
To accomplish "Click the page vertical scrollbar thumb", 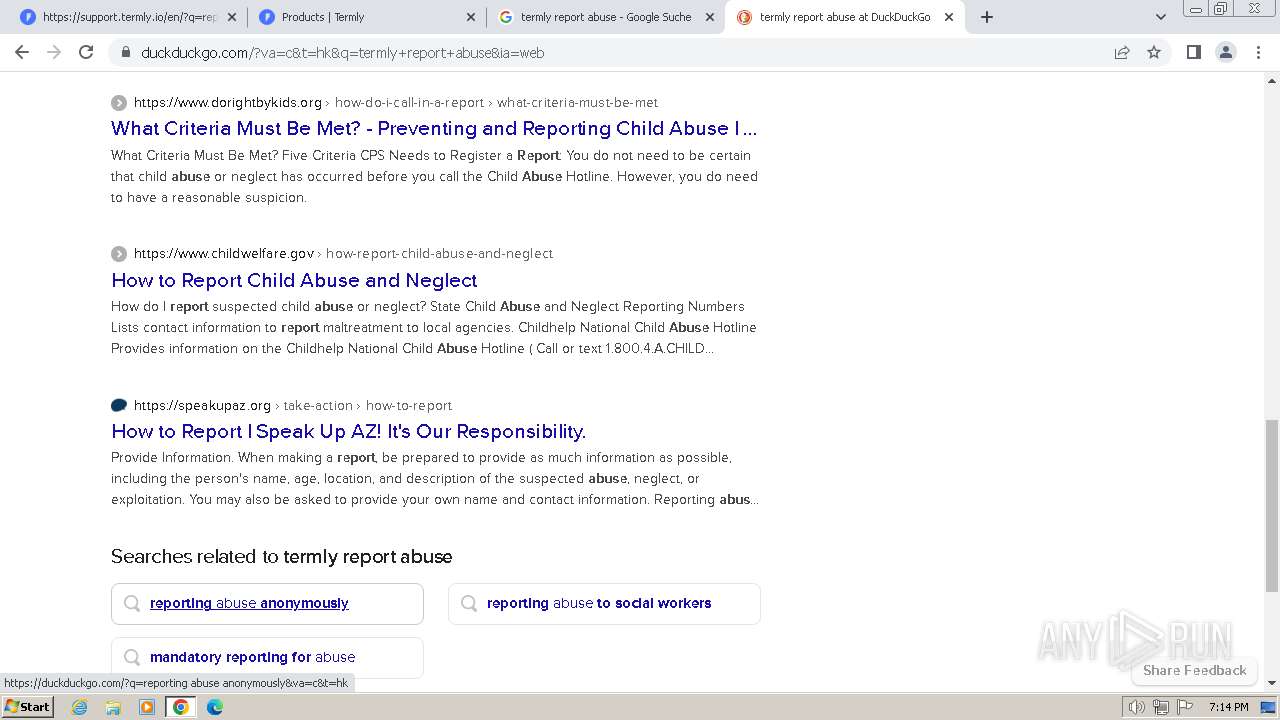I will click(x=1271, y=505).
